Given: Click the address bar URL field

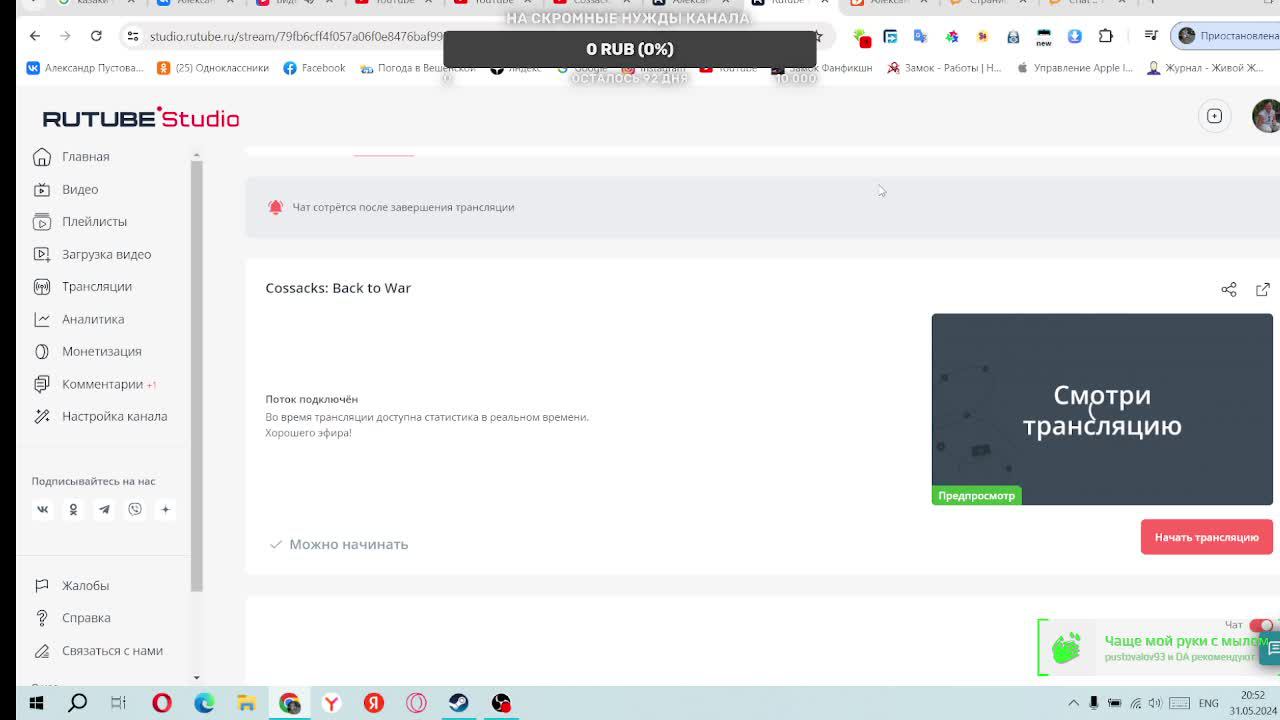Looking at the screenshot, I should click(x=295, y=36).
